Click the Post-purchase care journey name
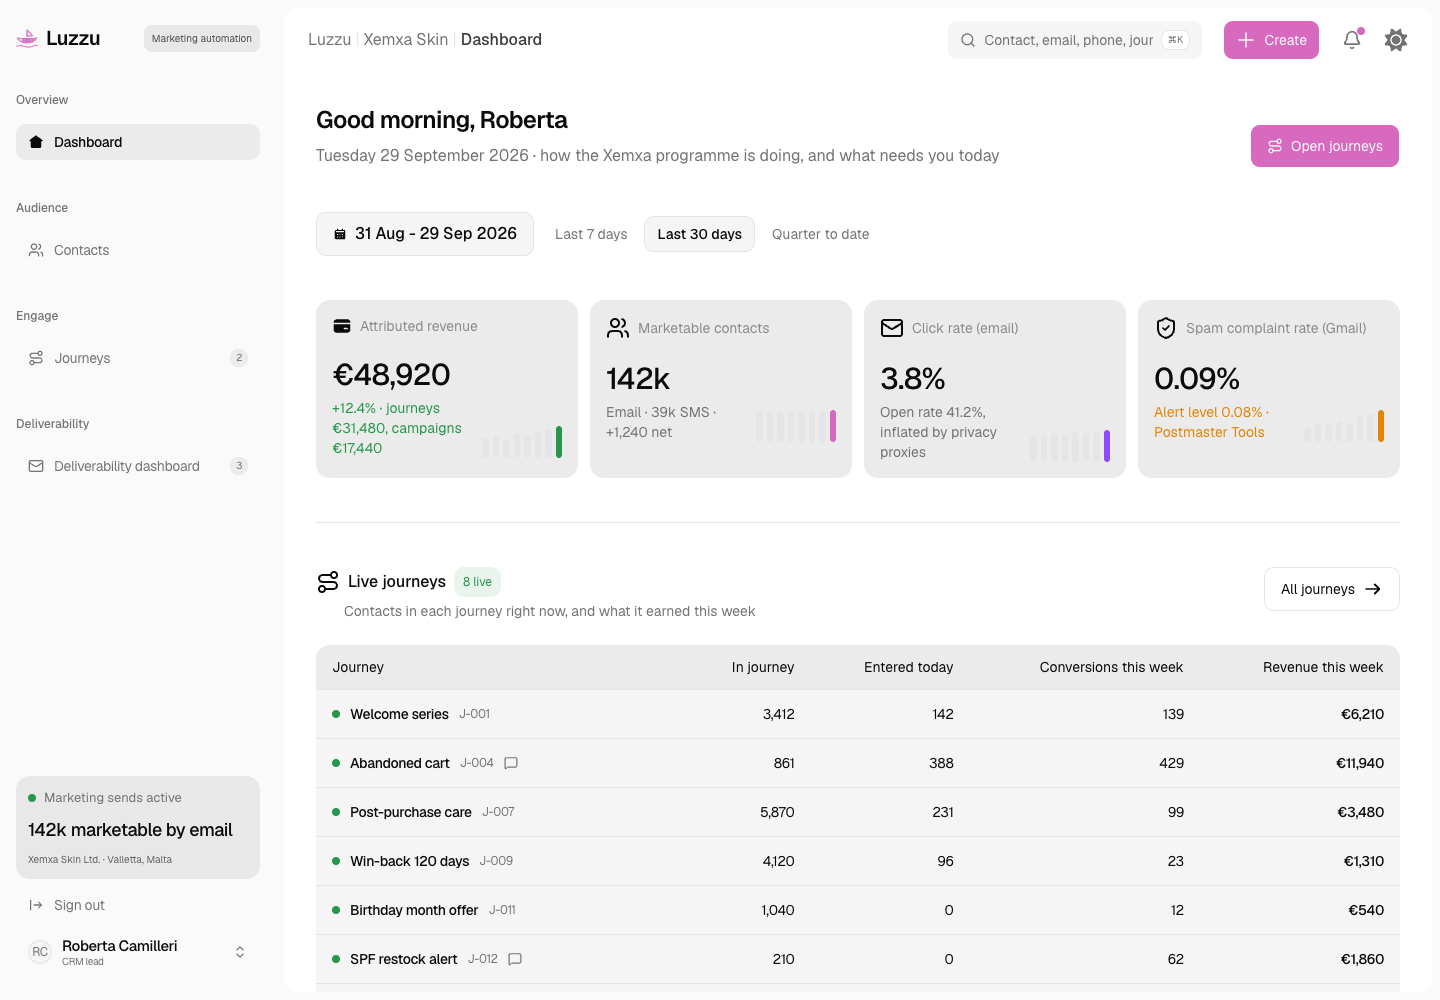 tap(411, 812)
